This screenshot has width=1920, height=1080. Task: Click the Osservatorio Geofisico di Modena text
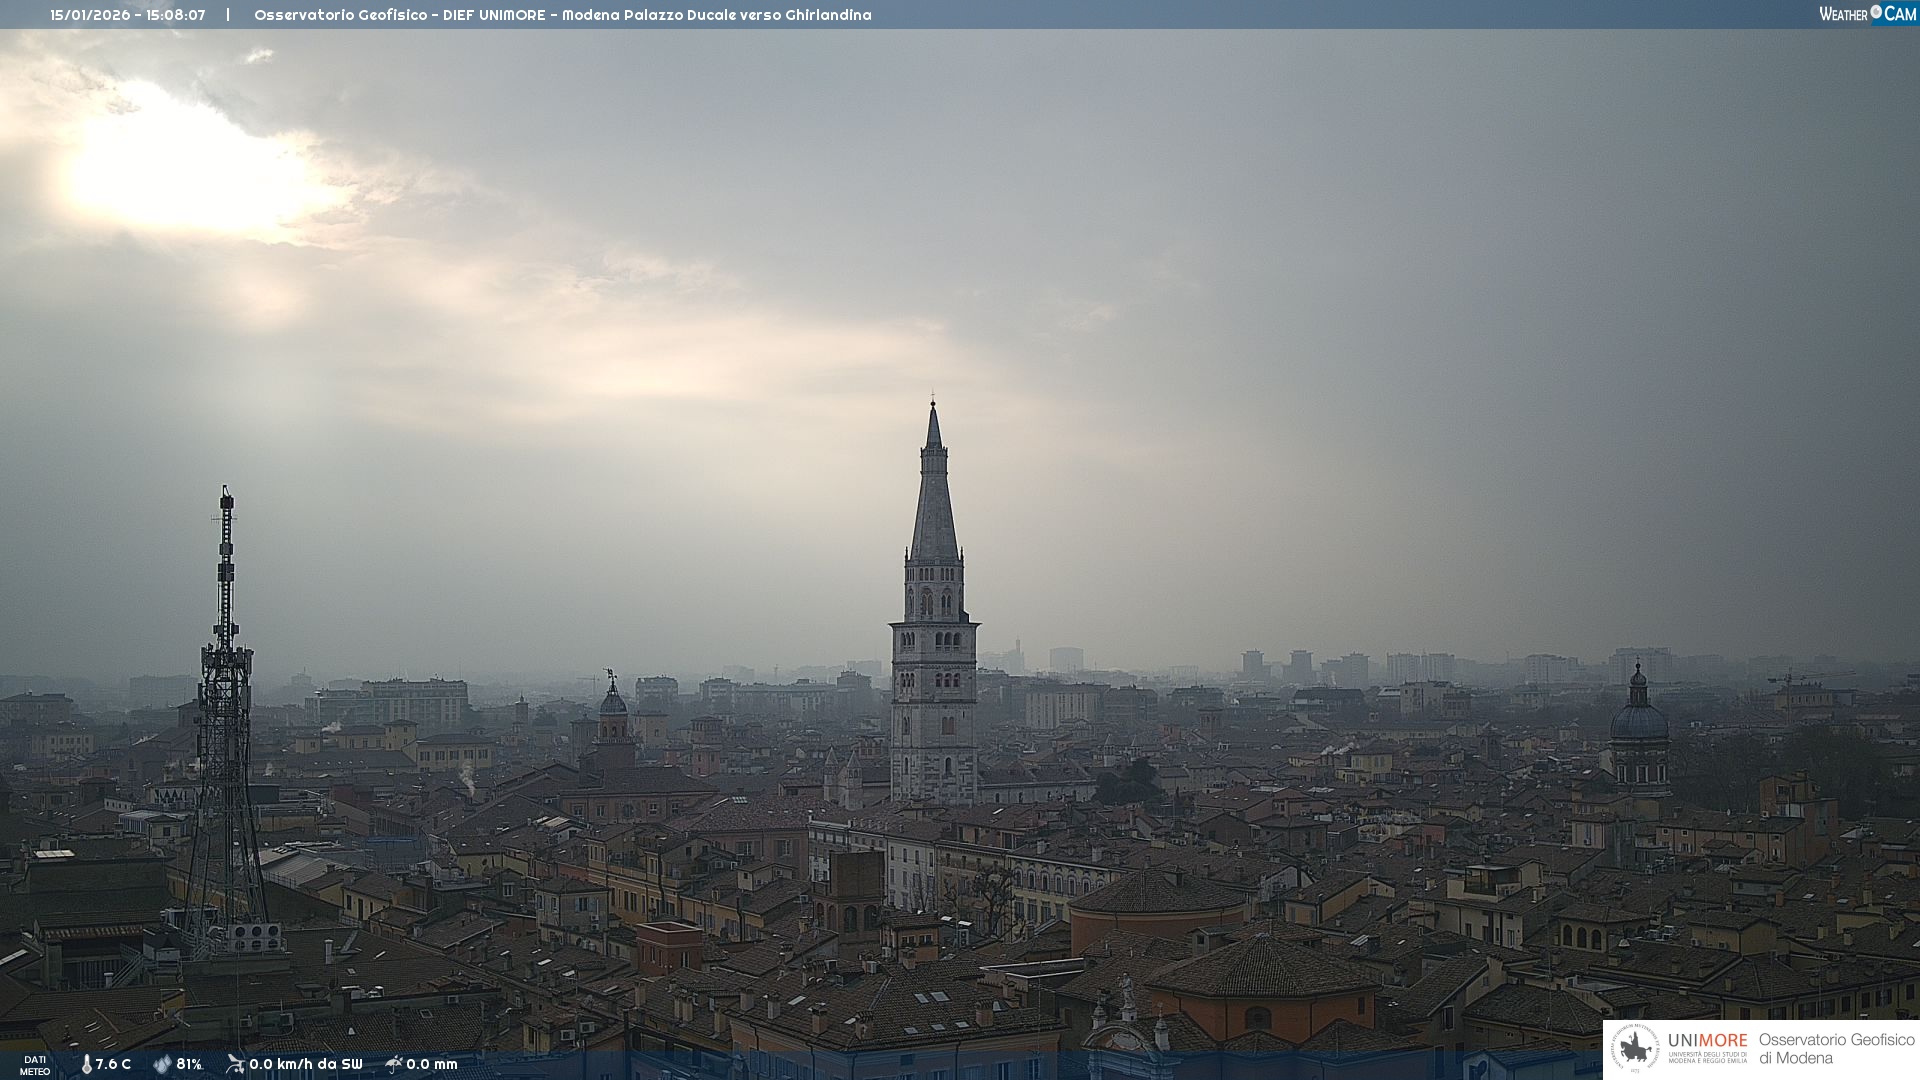pos(1835,1049)
